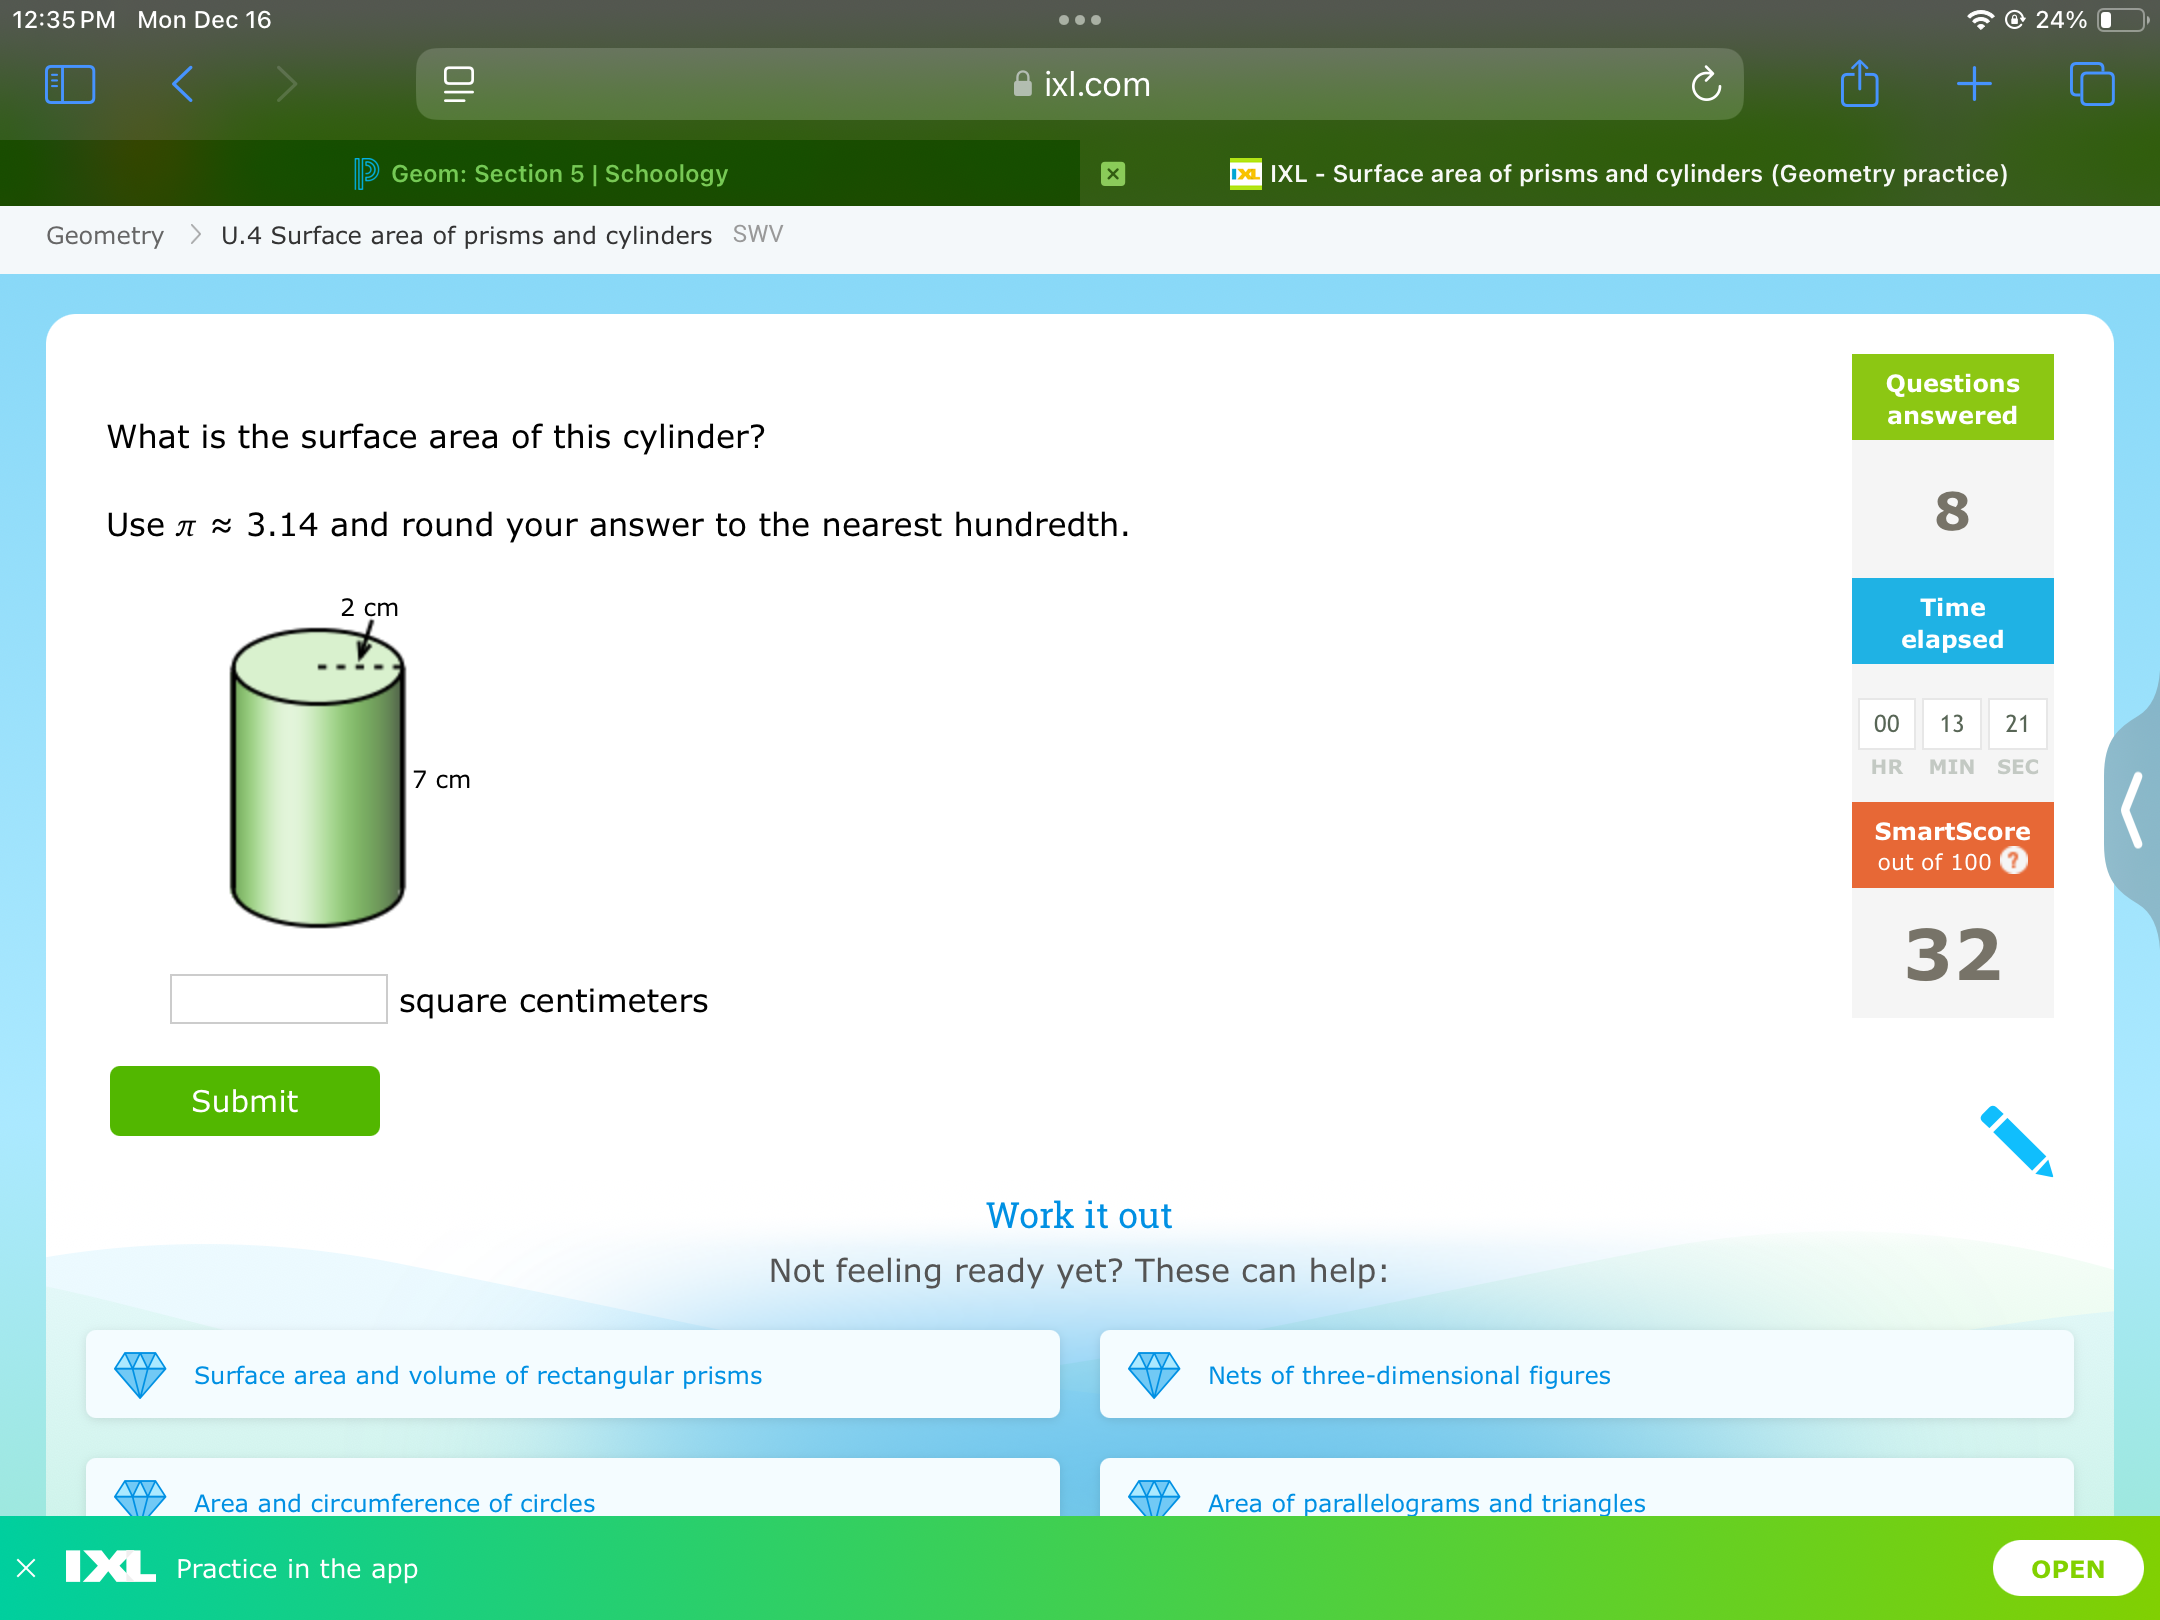Tap the reader view icon

coord(458,85)
